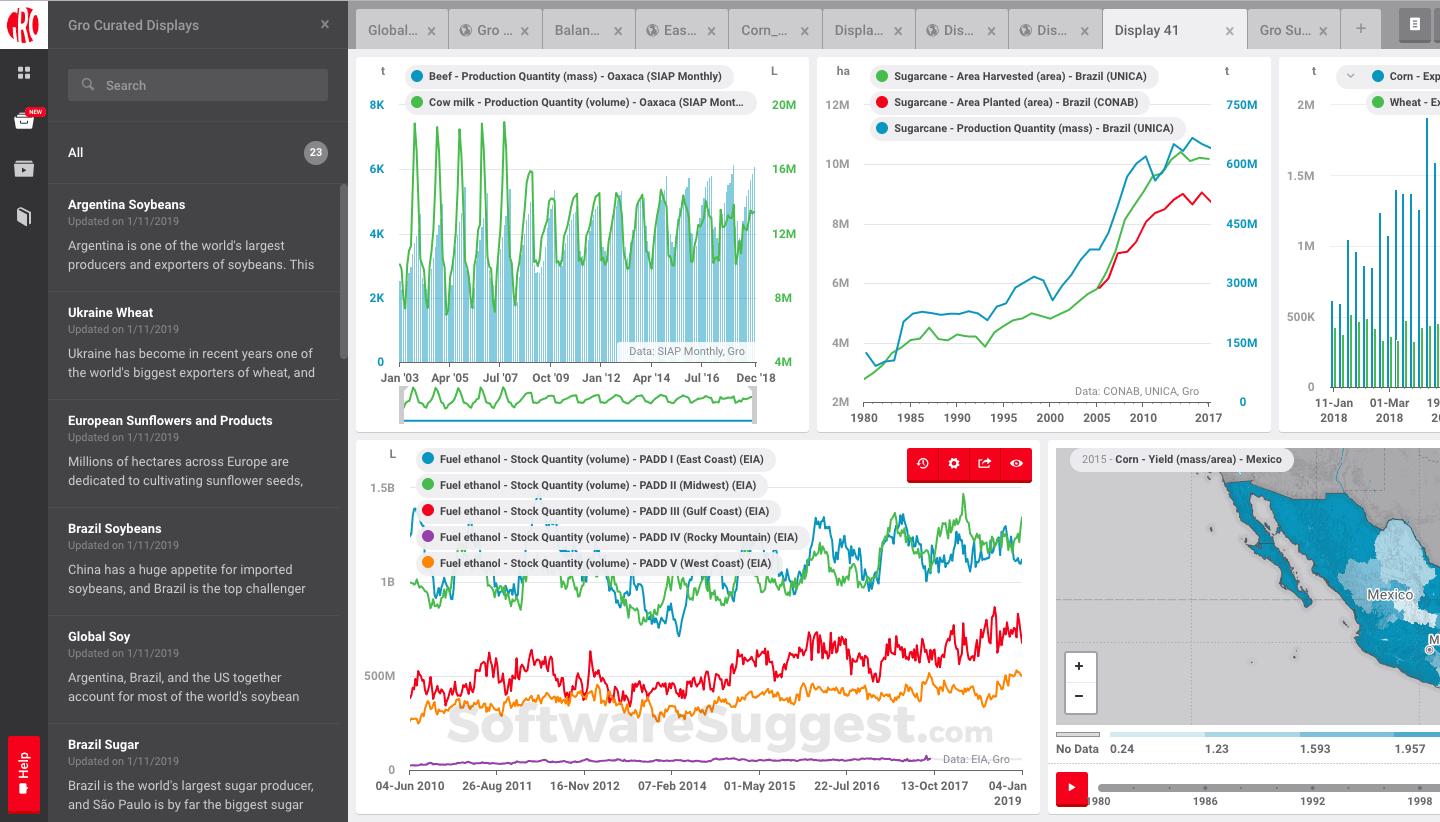This screenshot has width=1440, height=822.
Task: Click the apps grid icon in left sidebar
Action: pos(23,72)
